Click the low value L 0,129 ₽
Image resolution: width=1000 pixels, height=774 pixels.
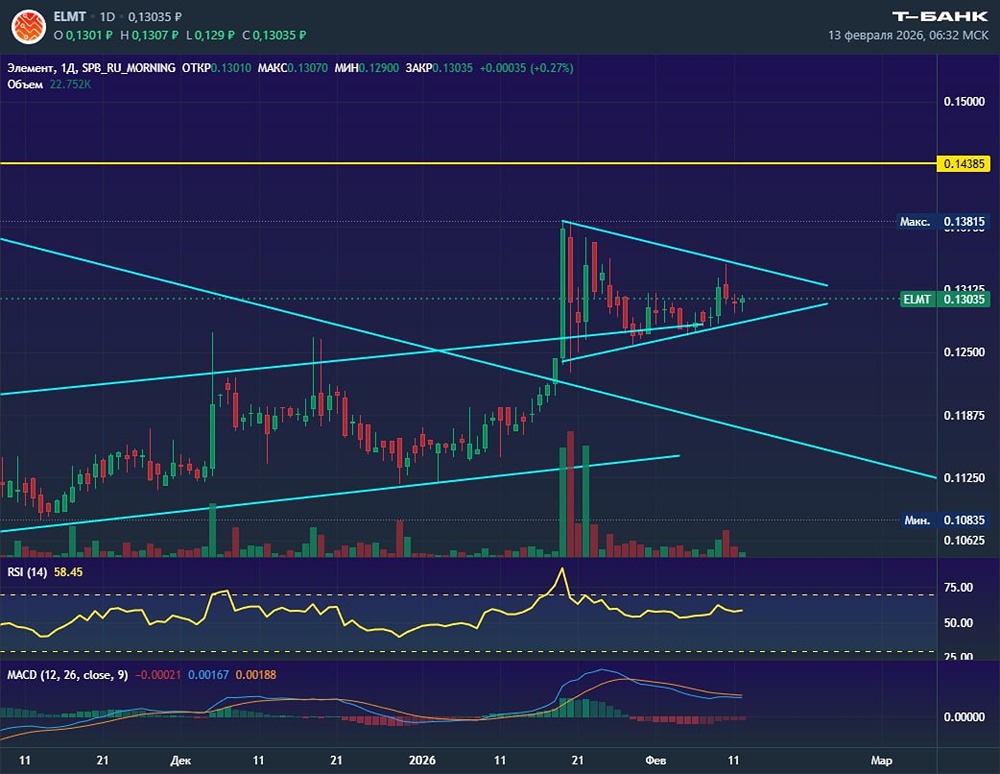tap(210, 35)
